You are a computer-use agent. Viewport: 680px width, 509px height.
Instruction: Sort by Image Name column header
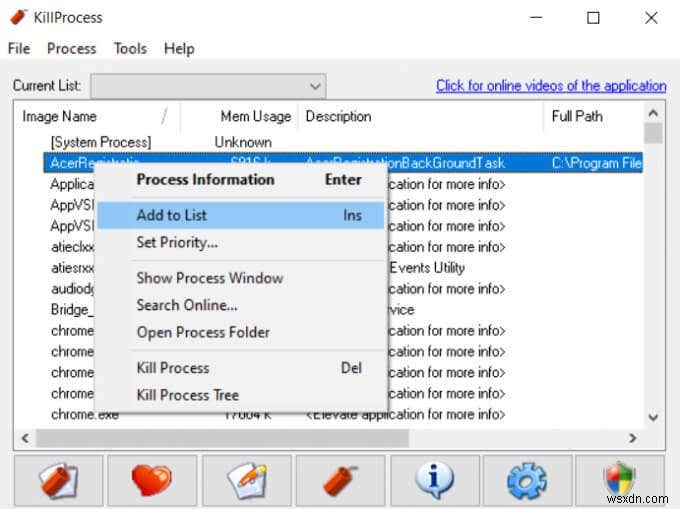98,116
